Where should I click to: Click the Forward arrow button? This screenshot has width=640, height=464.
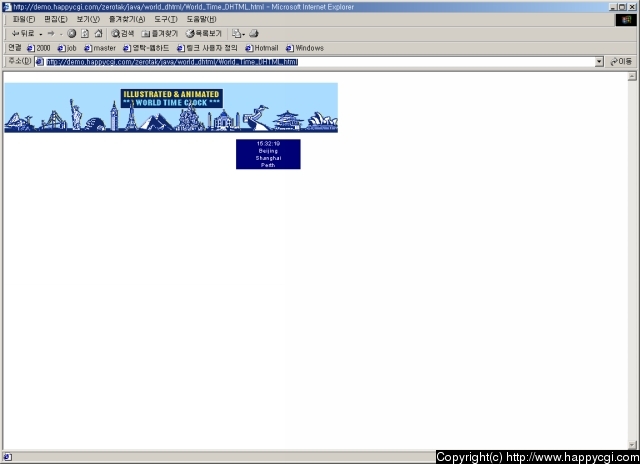(x=51, y=33)
